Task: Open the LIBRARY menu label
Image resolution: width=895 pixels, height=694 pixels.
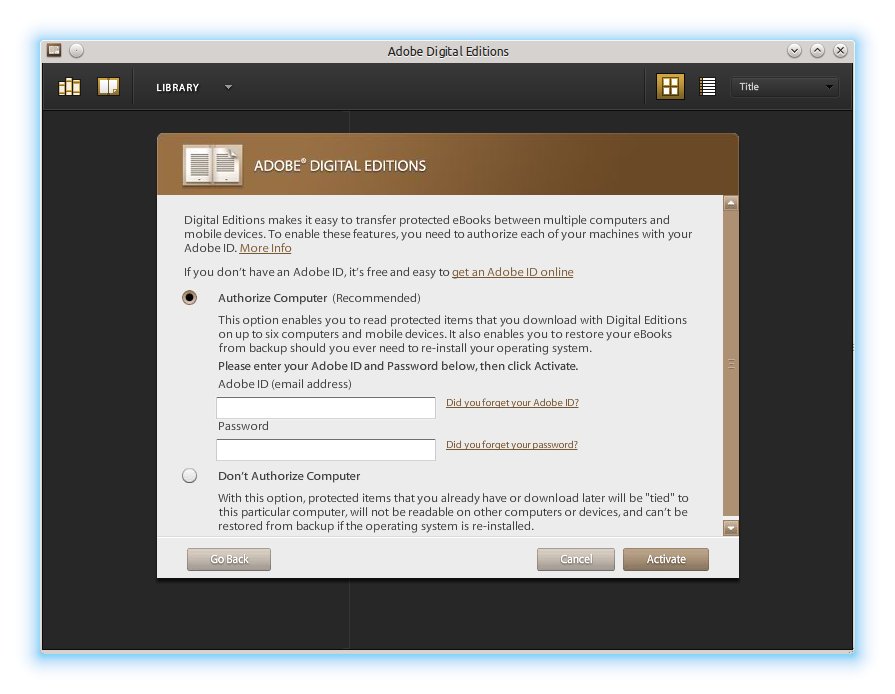Action: [177, 87]
